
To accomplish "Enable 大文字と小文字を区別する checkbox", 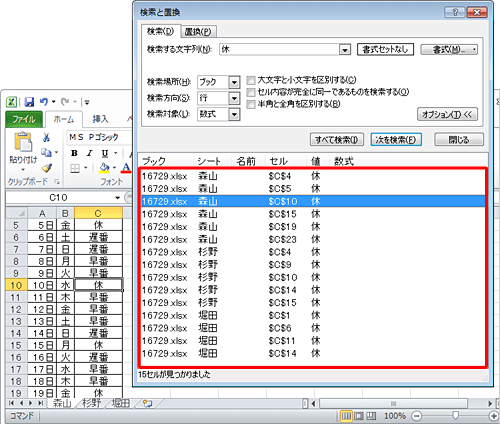I will (x=251, y=80).
